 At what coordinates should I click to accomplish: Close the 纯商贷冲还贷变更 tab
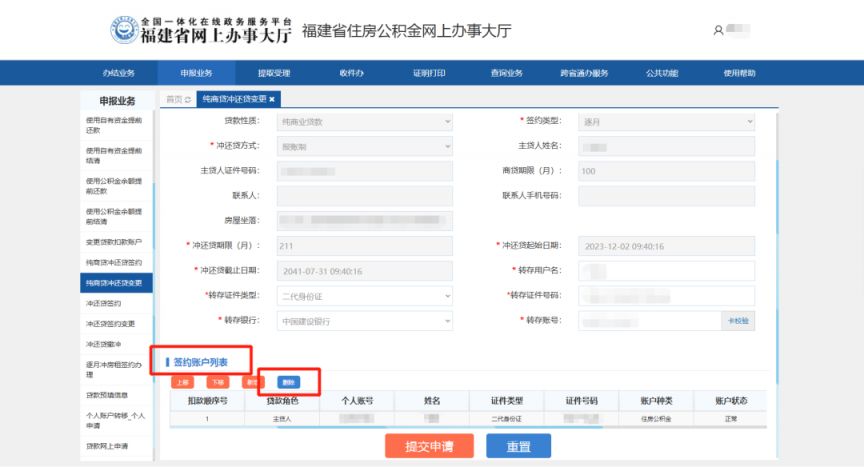click(272, 100)
